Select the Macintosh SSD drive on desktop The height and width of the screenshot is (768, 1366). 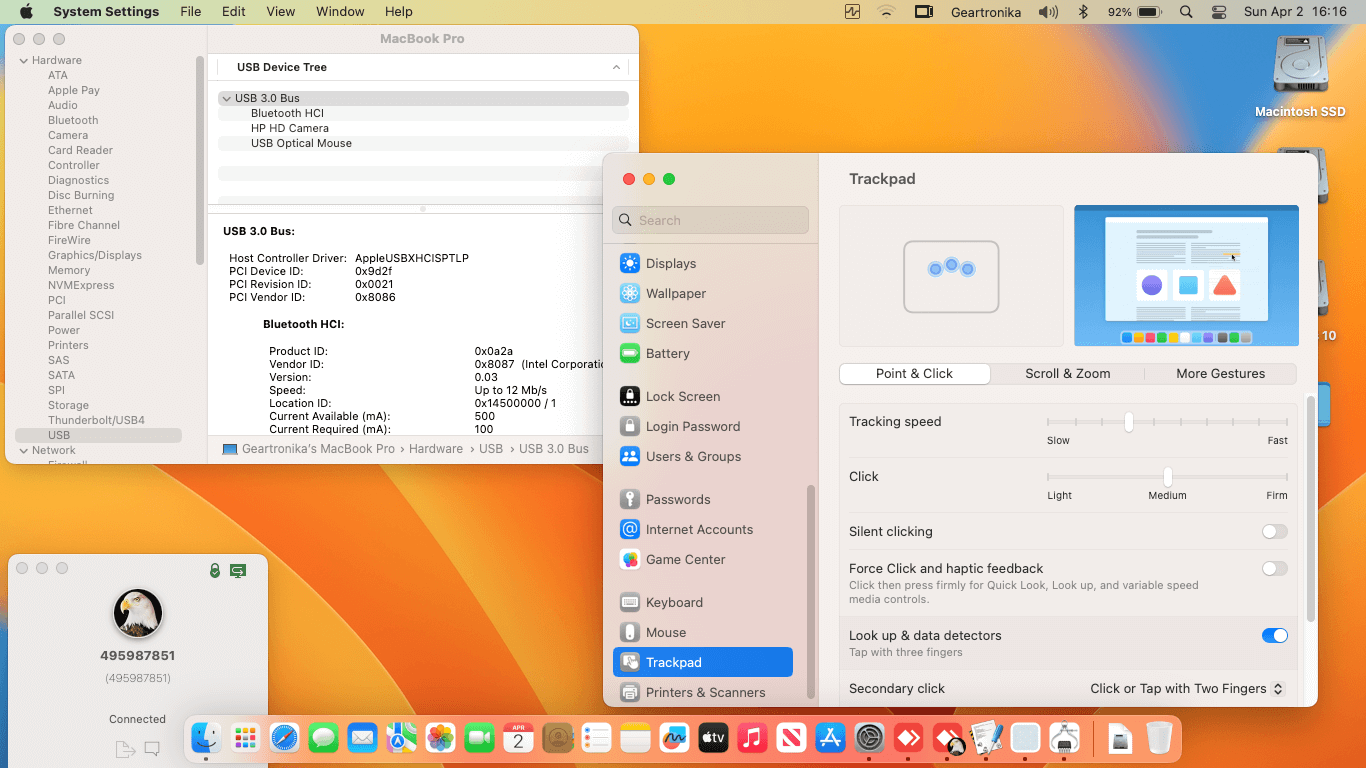point(1300,76)
